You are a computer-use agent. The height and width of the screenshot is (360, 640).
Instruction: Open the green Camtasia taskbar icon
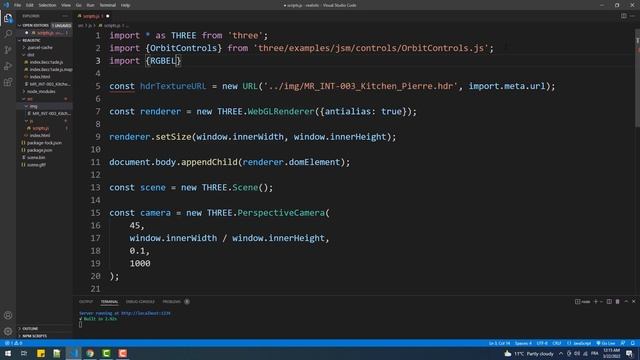pos(106,353)
